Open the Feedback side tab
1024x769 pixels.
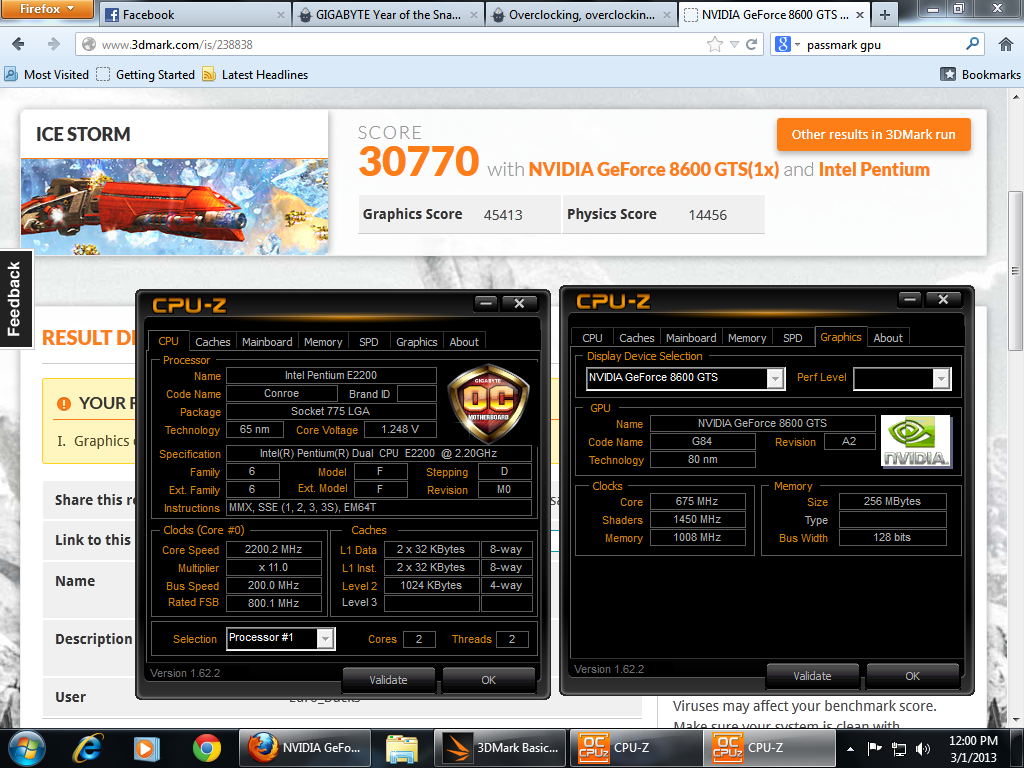click(x=14, y=299)
